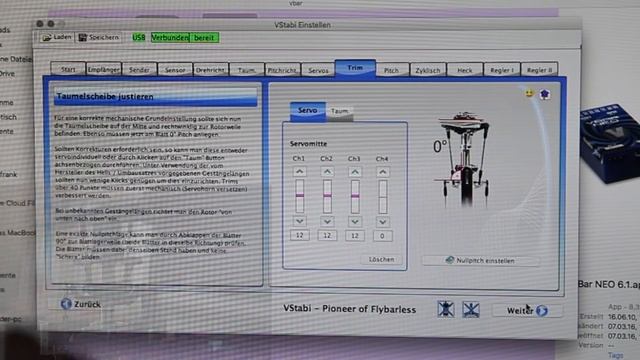Image resolution: width=640 pixels, height=360 pixels.
Task: Click the 0° pitch angle readout
Action: [440, 146]
